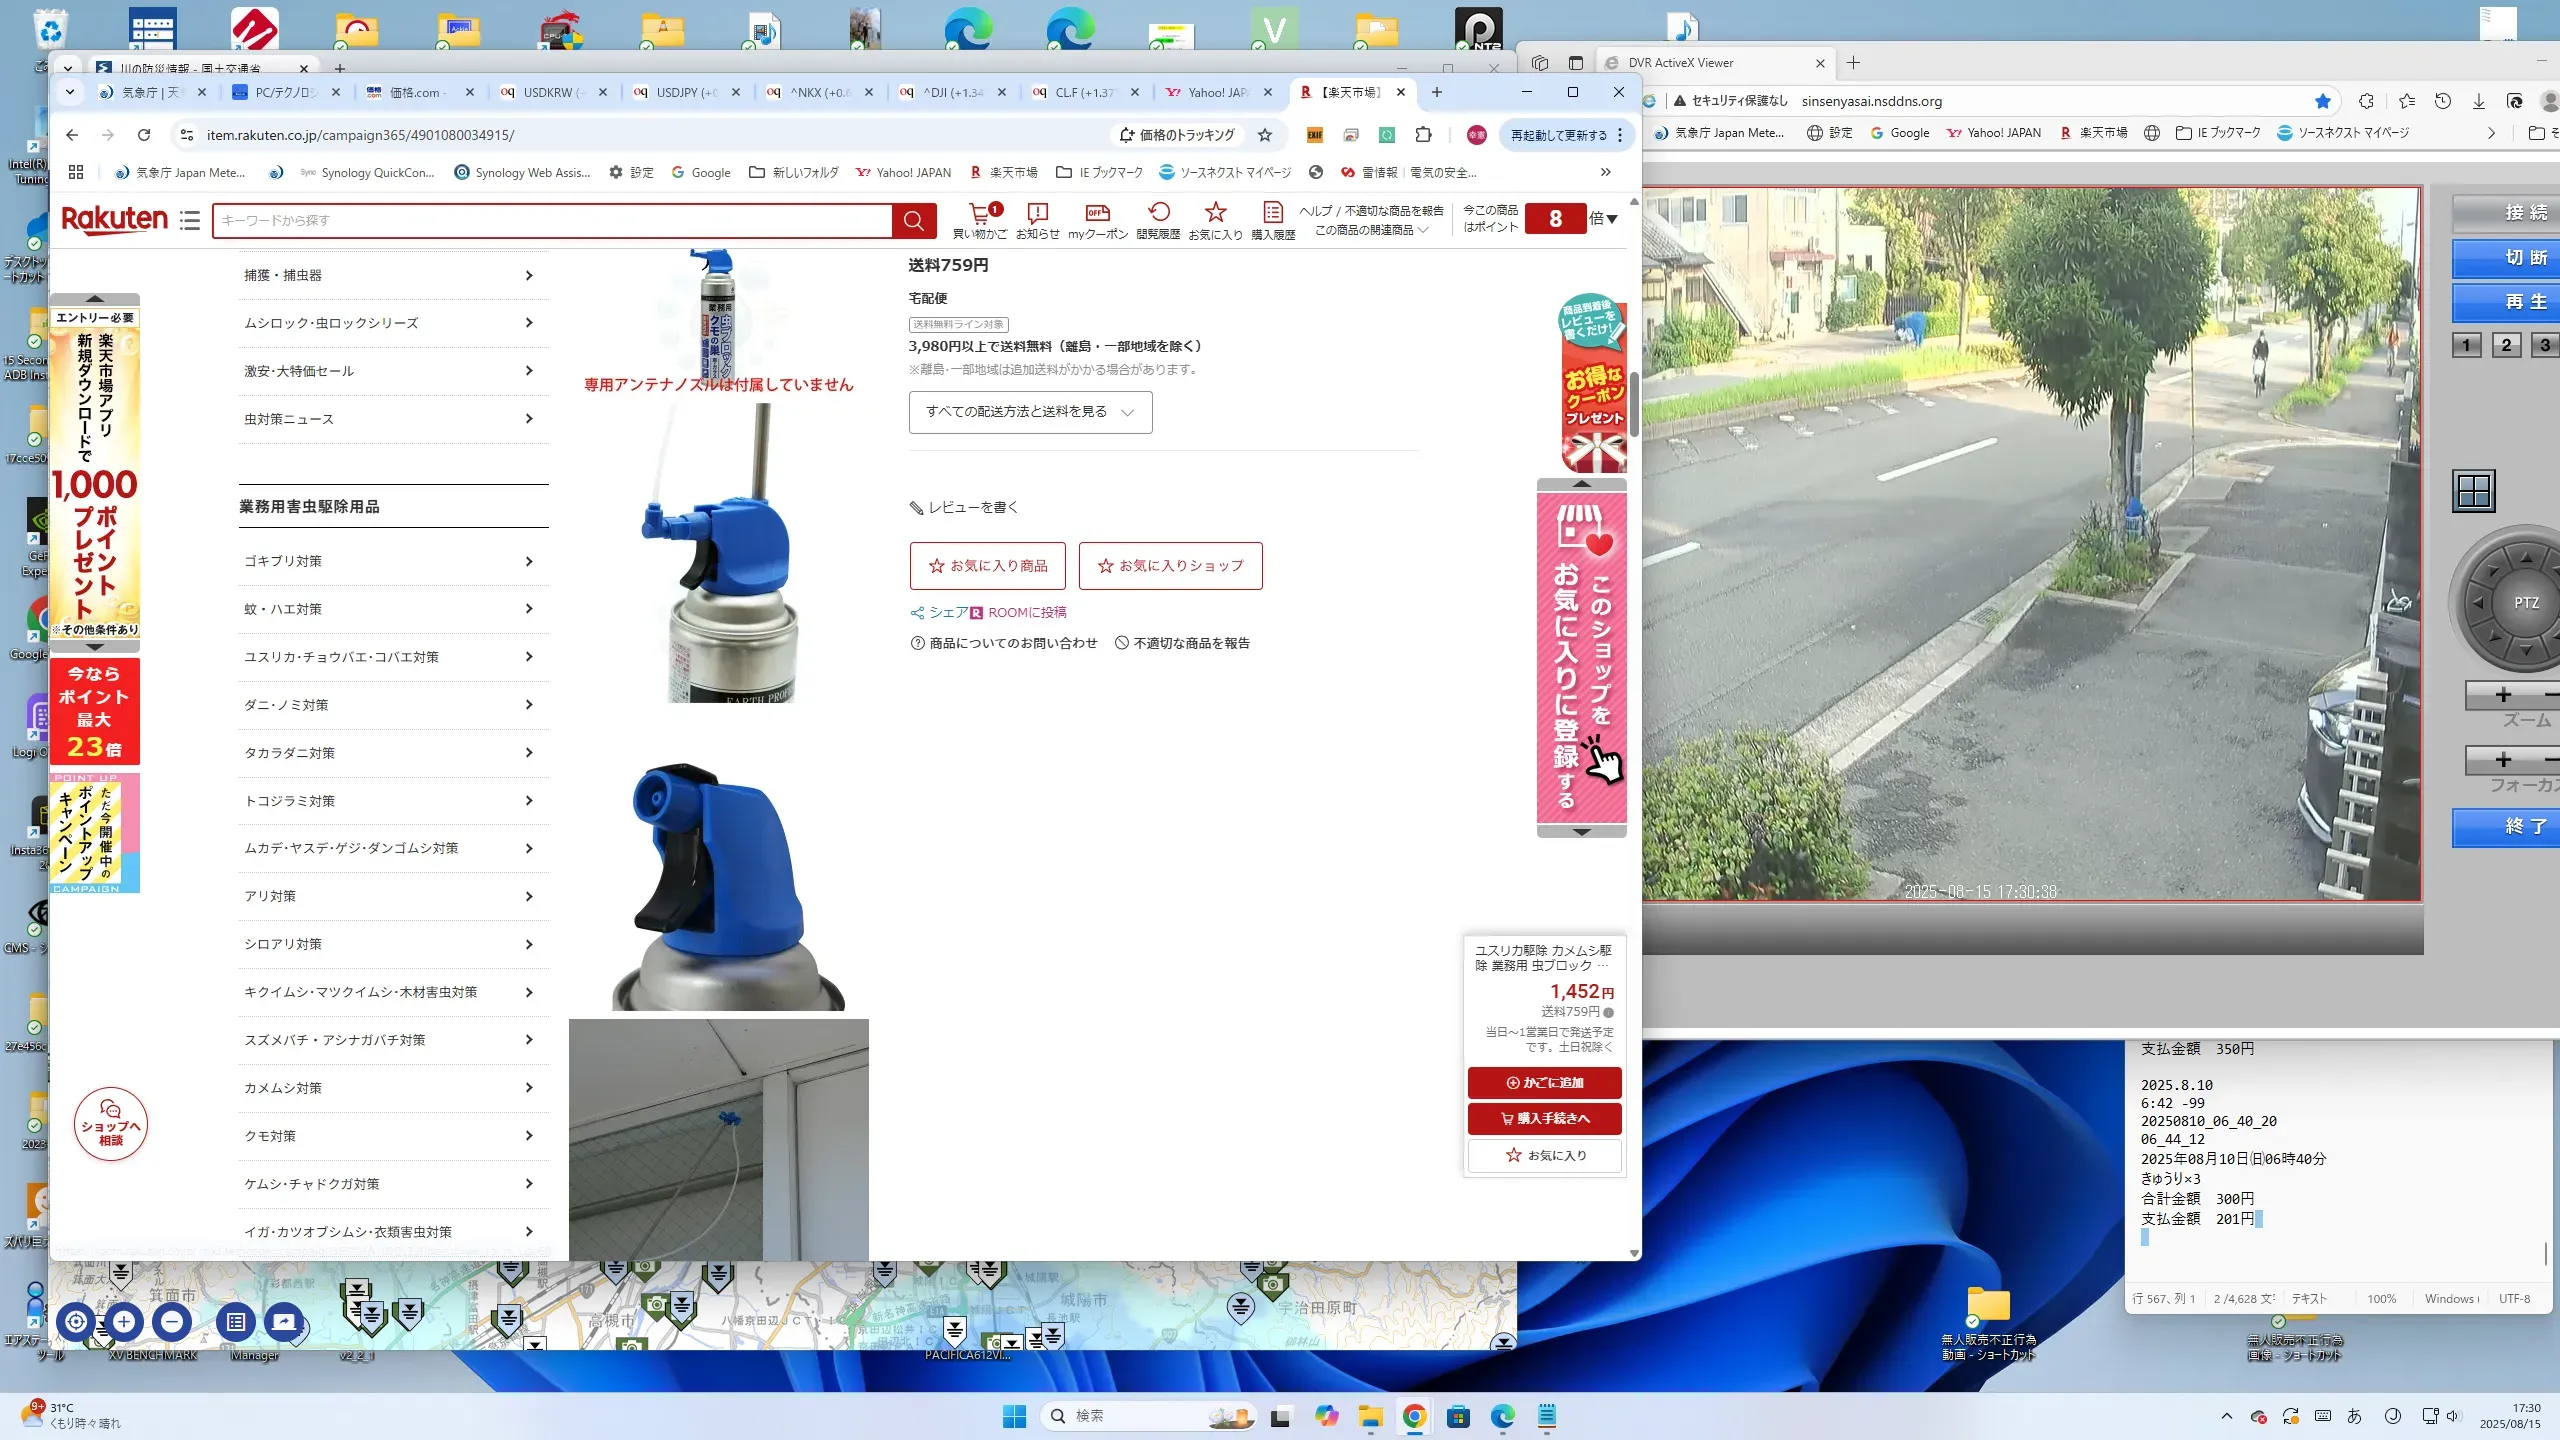Open Chrome extensions puzzle icon
This screenshot has width=2560, height=1440.
pyautogui.click(x=1423, y=135)
